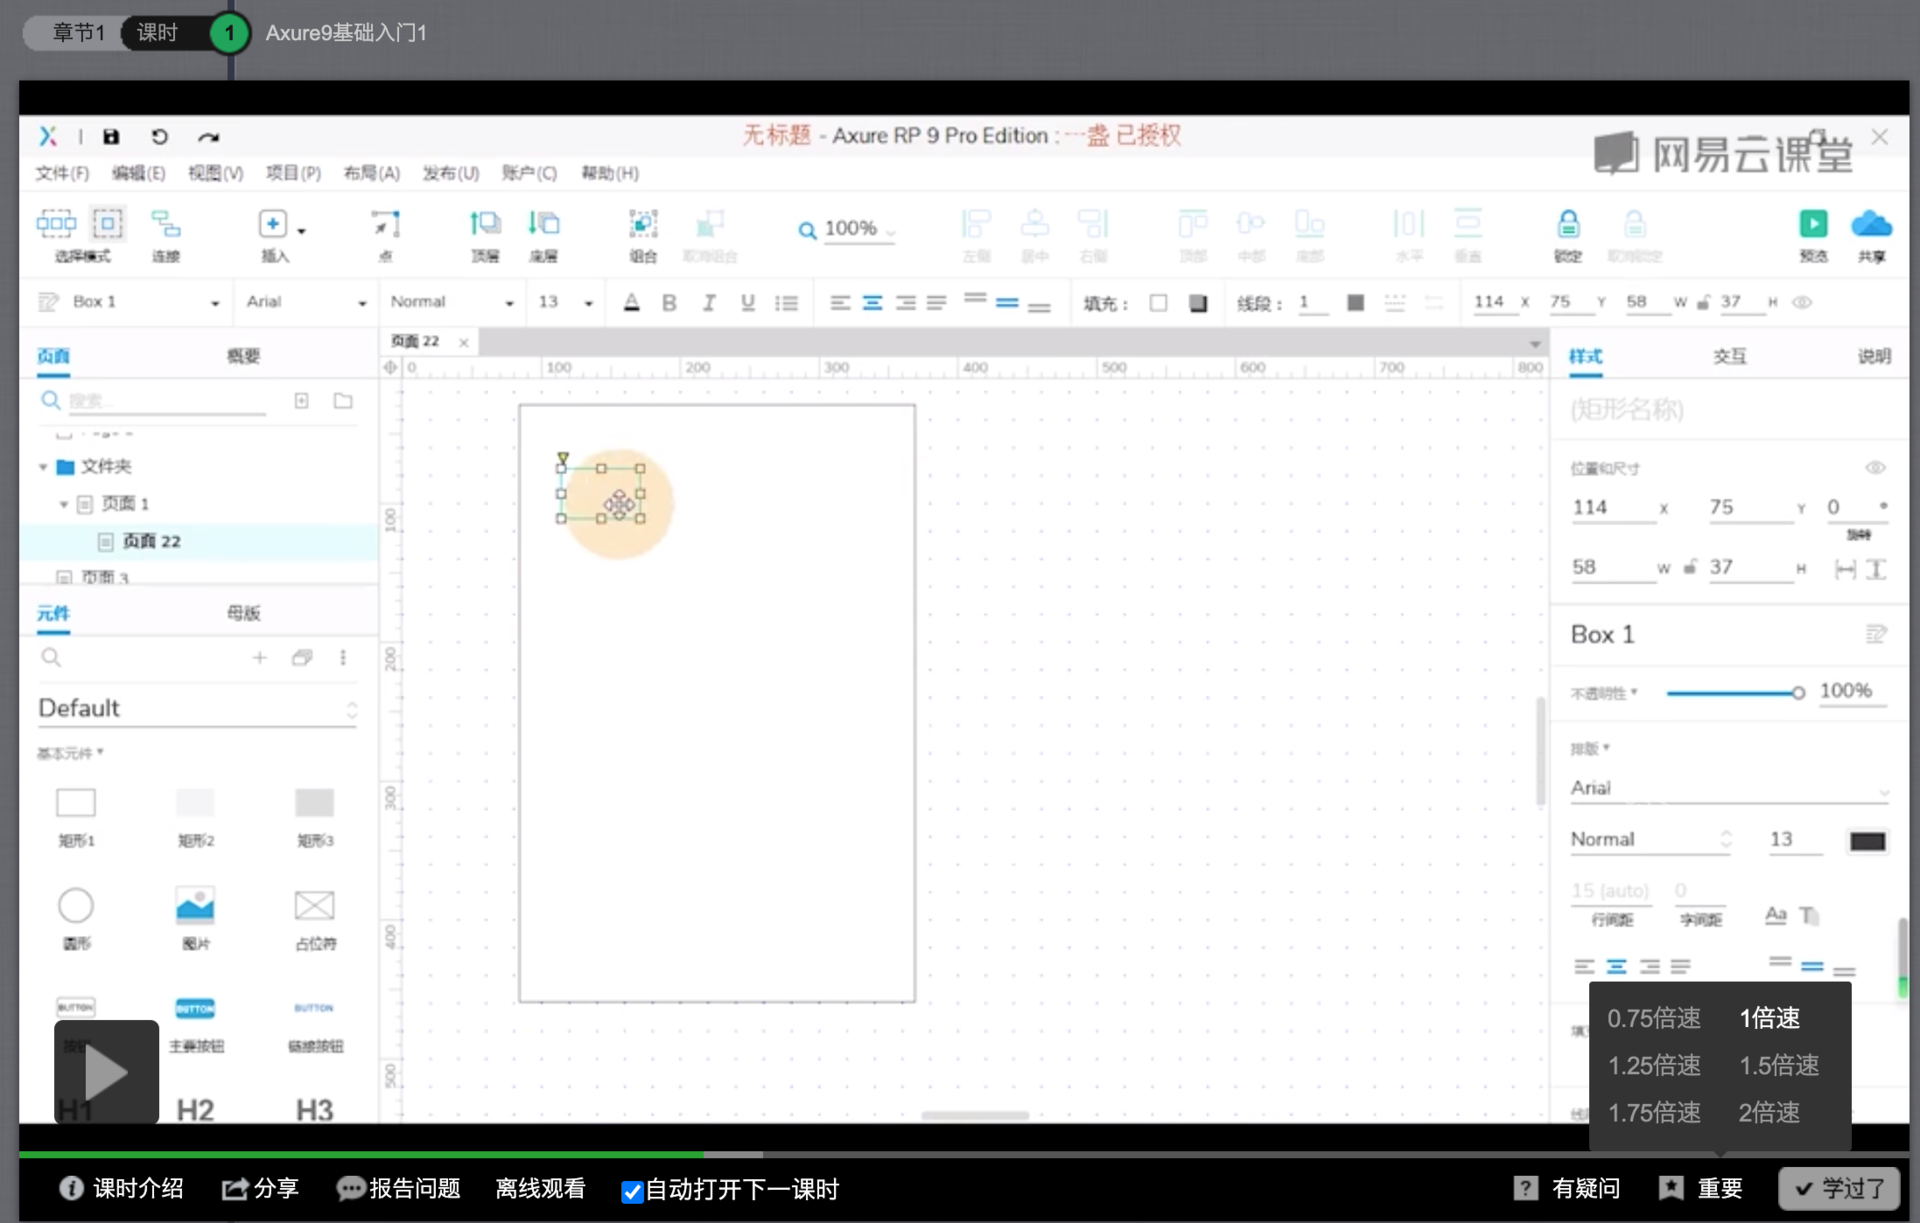
Task: Switch to the 概要 tab
Action: point(243,356)
